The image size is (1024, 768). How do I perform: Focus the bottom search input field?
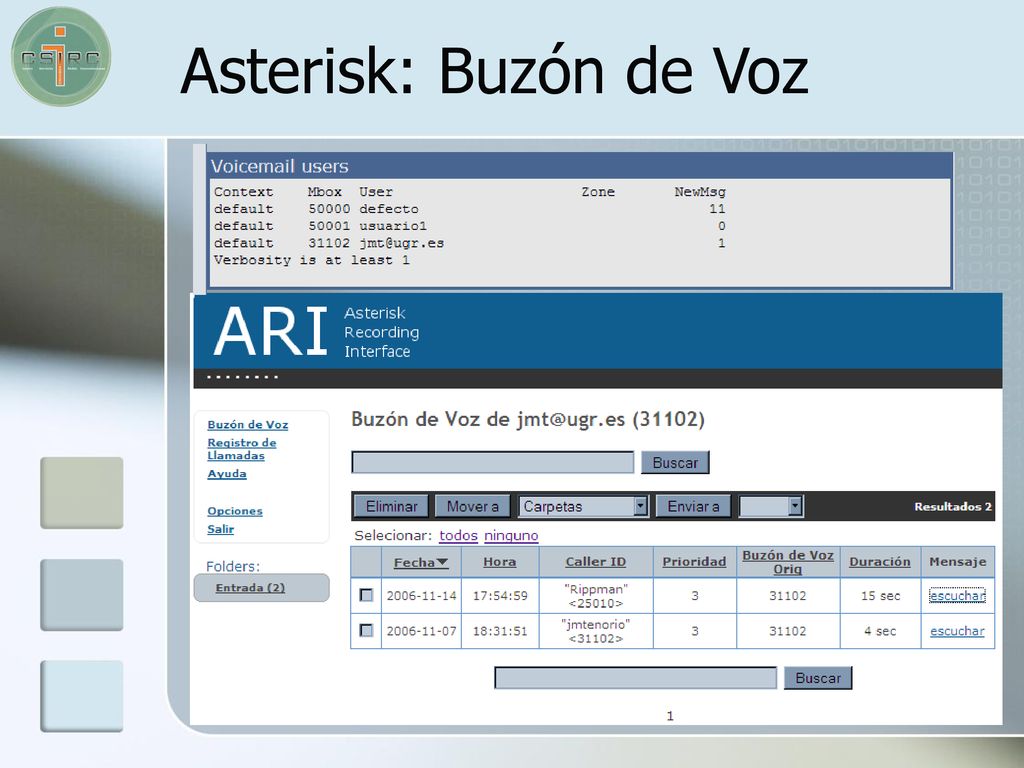635,678
